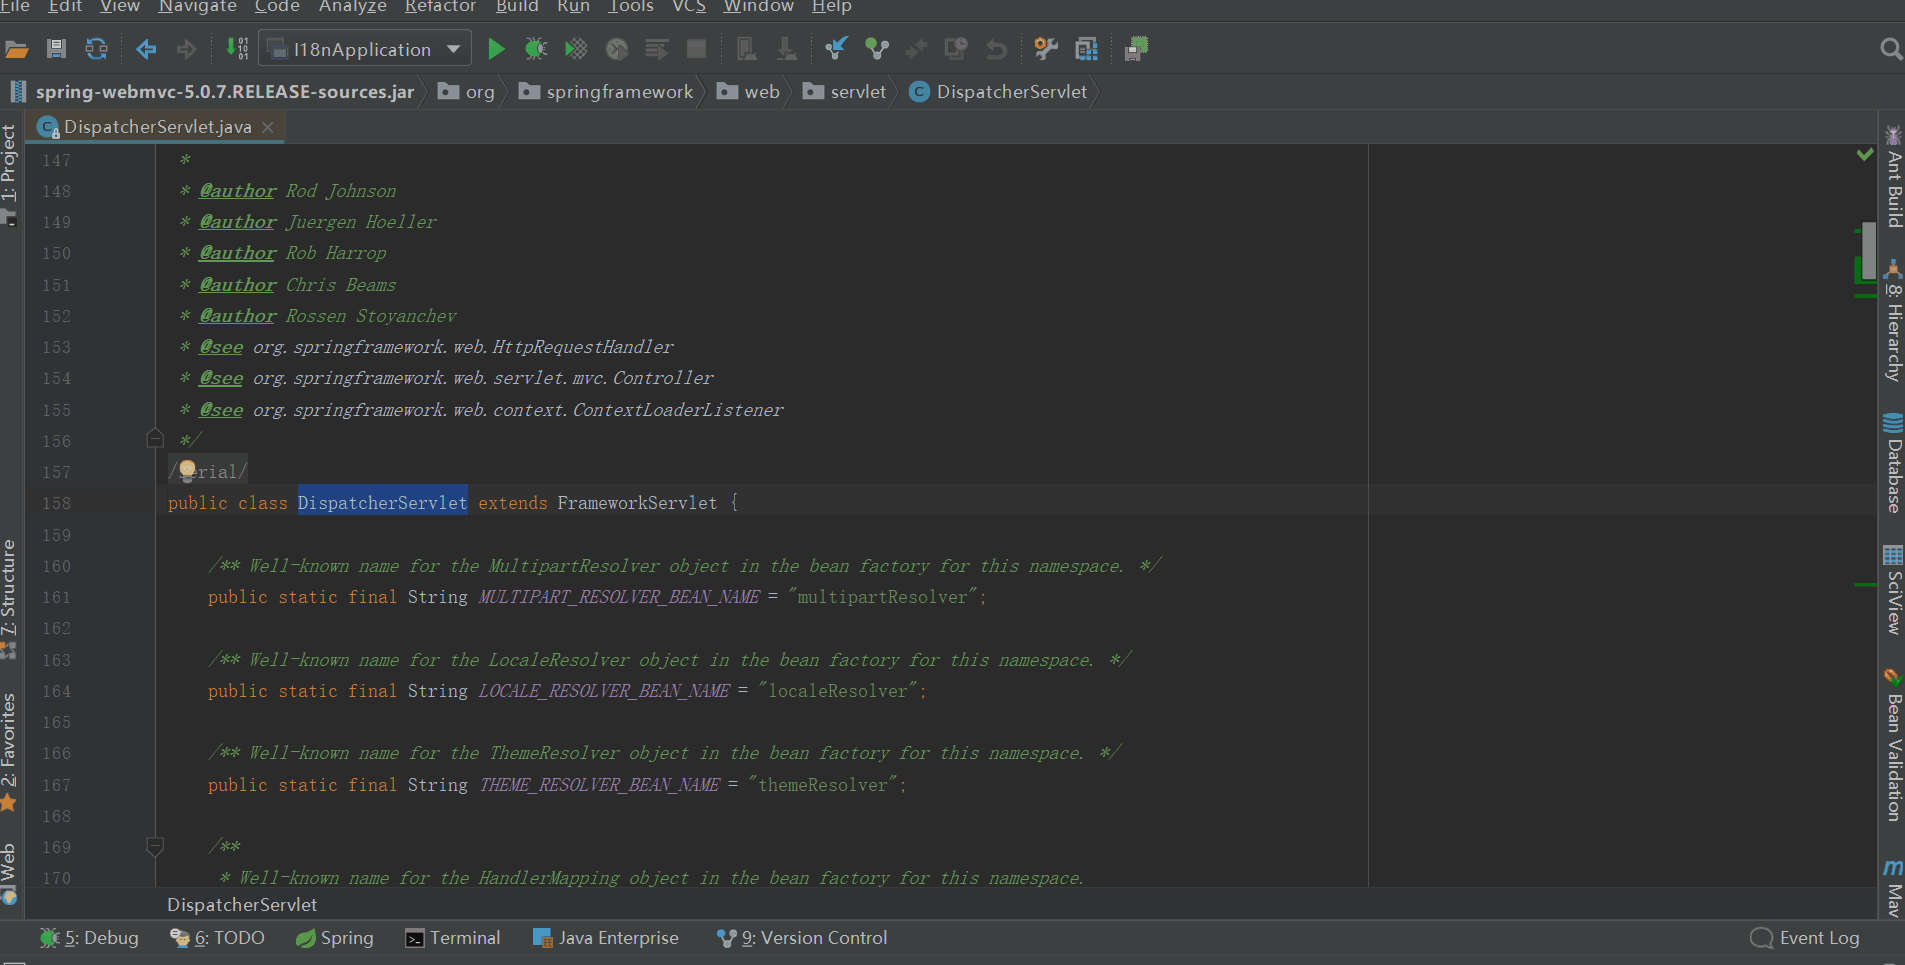Click the Open folder toolbar icon

[x=17, y=49]
